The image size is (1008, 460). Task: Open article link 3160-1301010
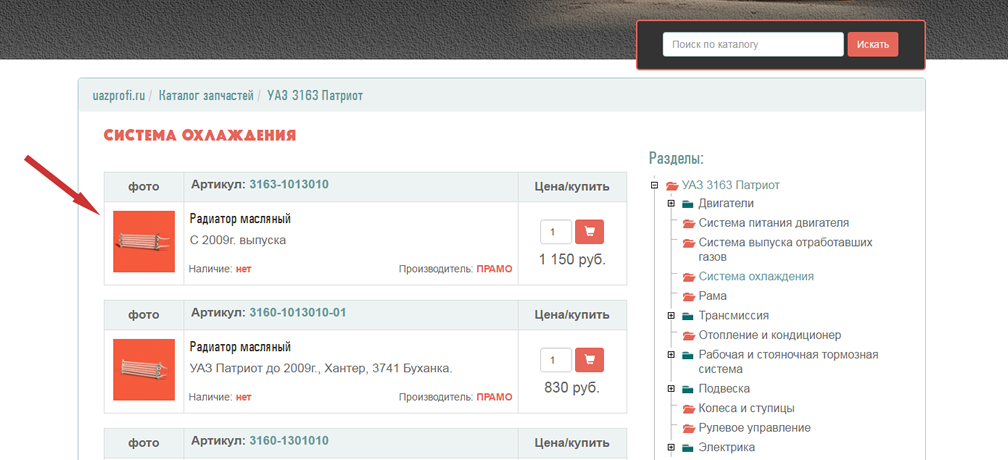(289, 440)
